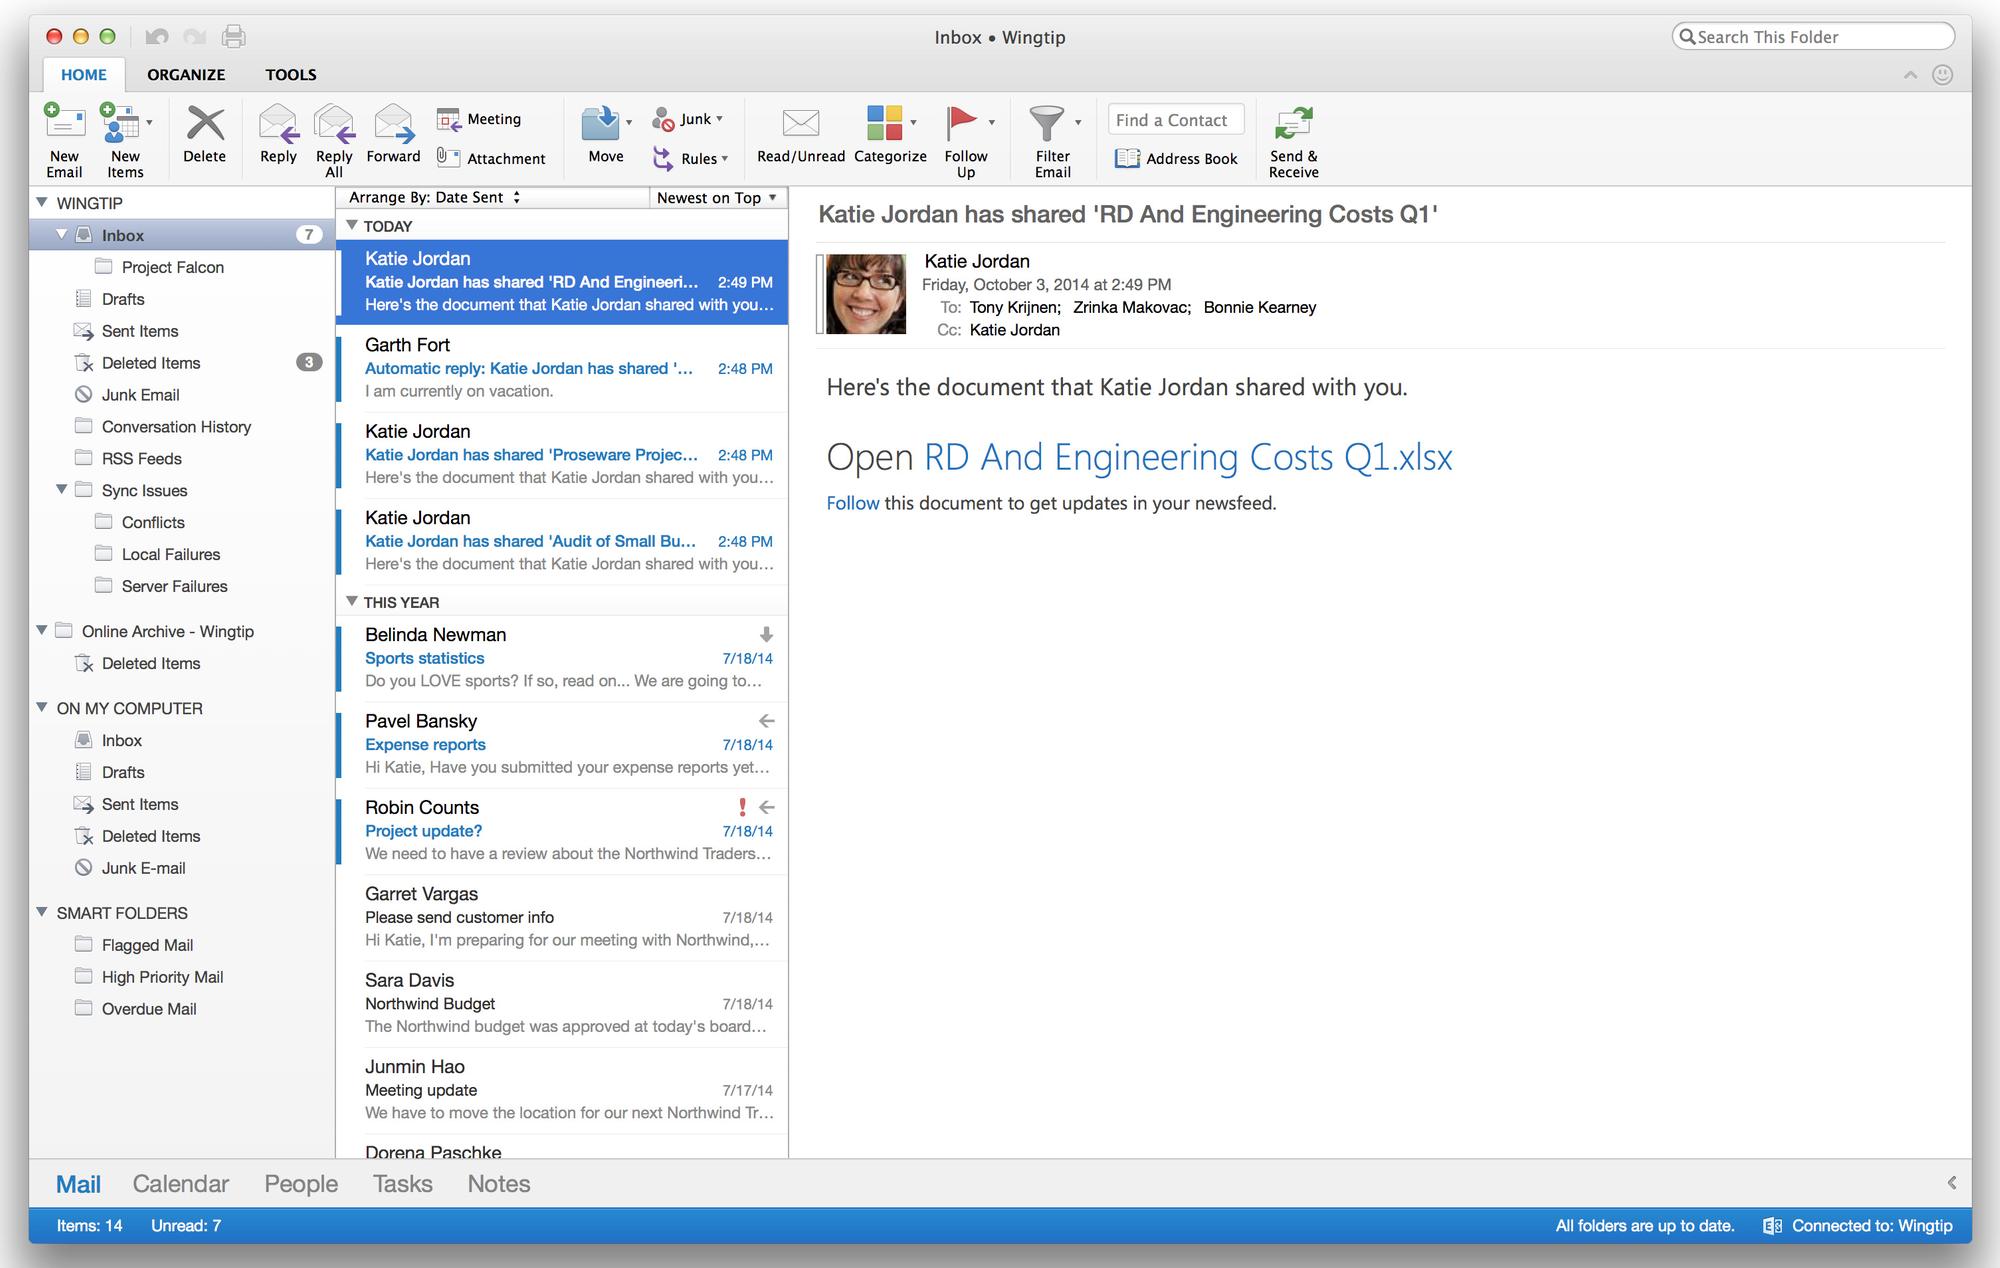Switch to the Tasks view

pos(403,1184)
